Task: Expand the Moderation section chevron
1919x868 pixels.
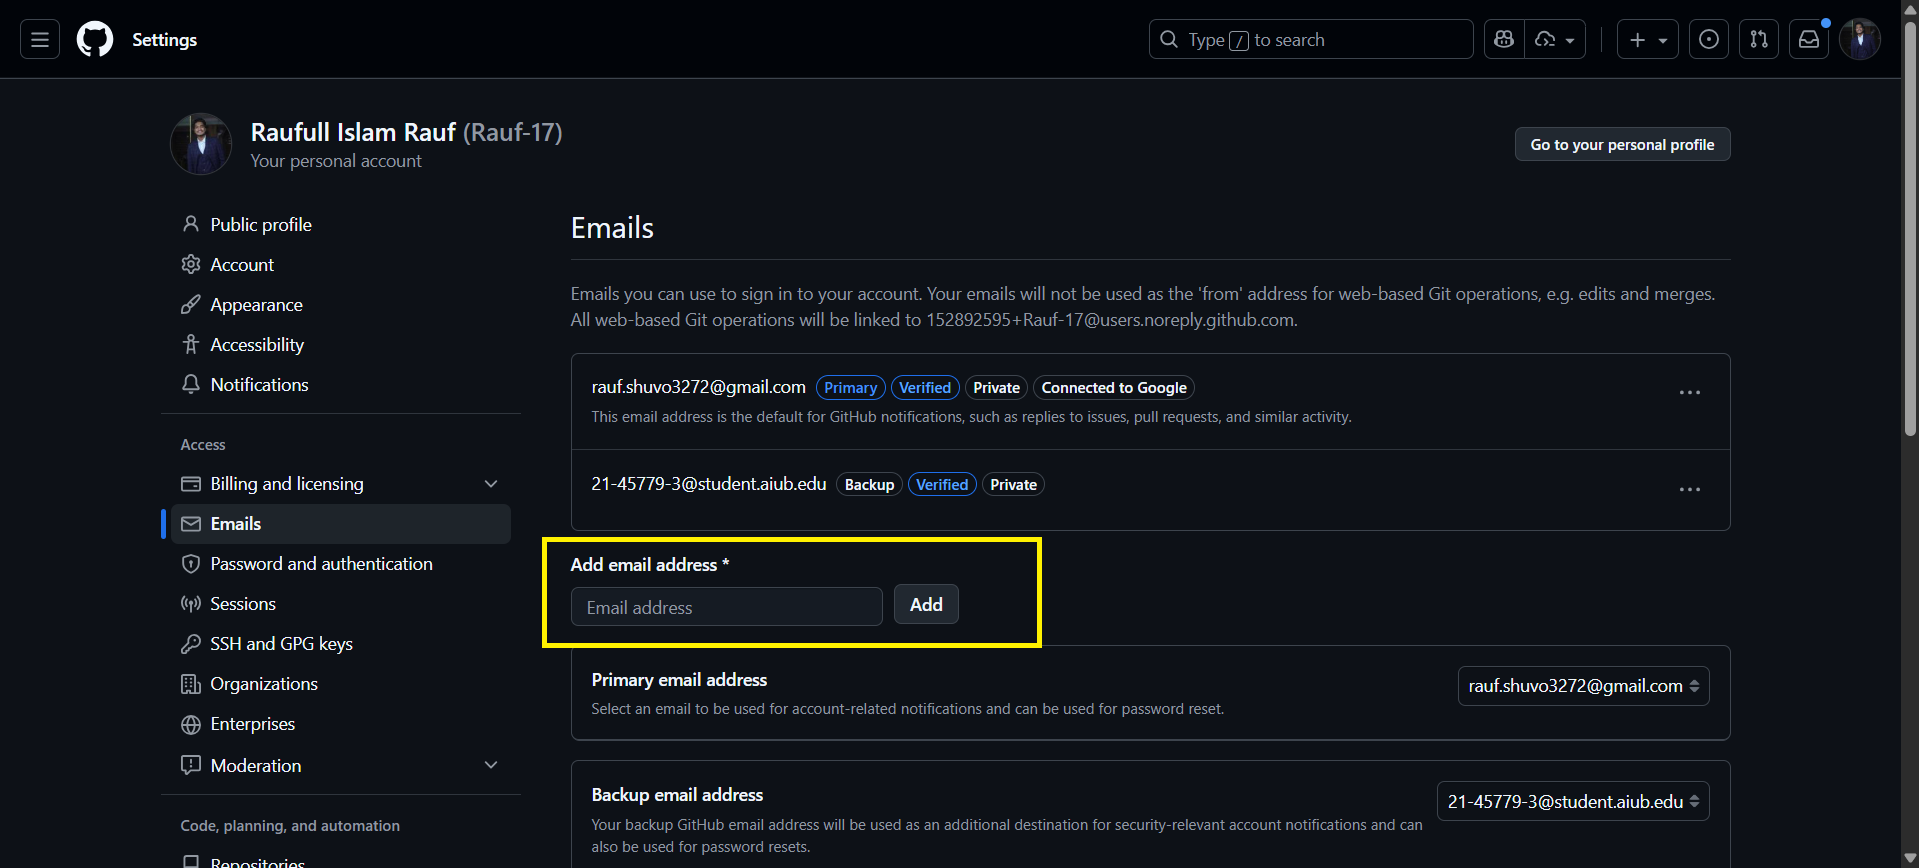Action: (491, 765)
